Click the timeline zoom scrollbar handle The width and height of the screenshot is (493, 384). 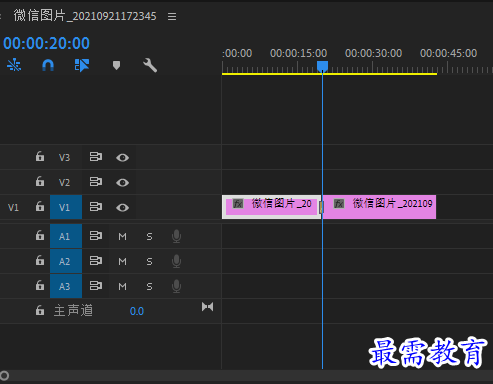4,376
